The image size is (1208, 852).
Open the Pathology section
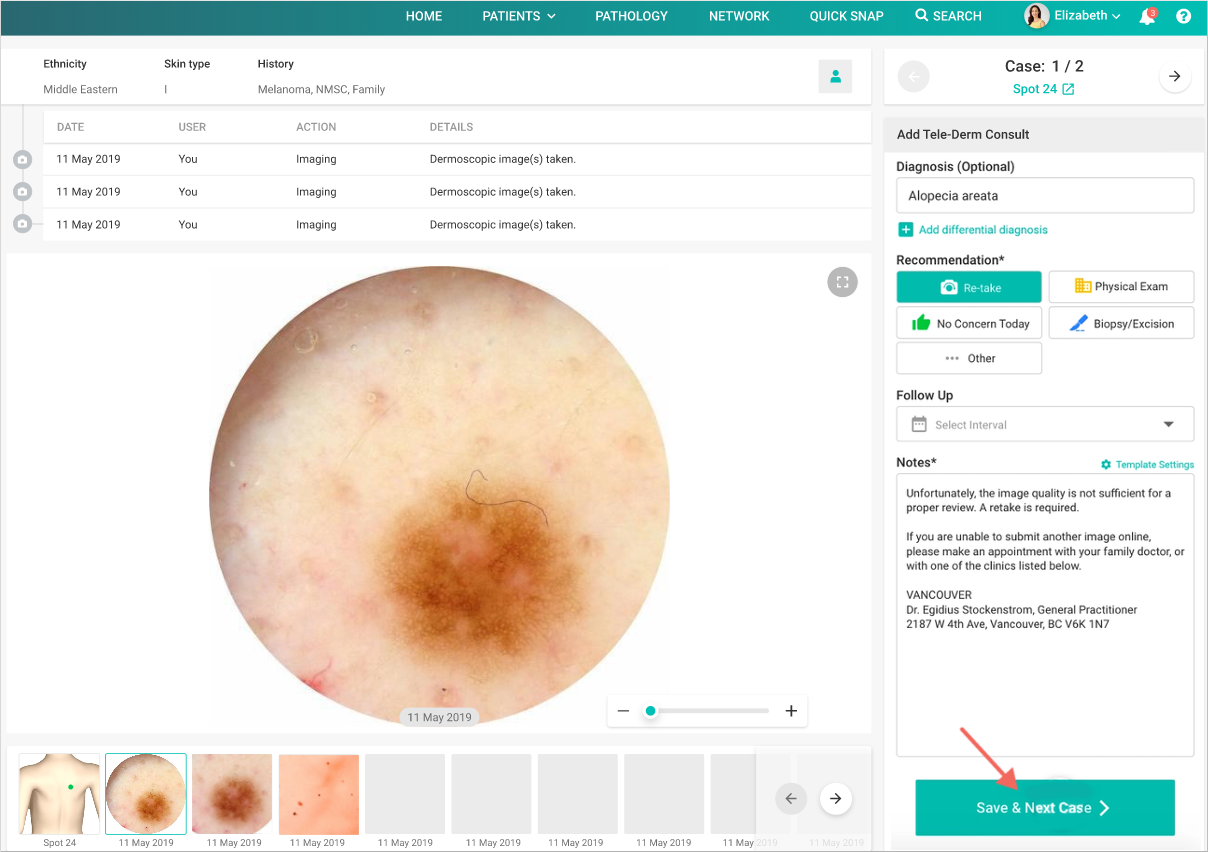631,16
